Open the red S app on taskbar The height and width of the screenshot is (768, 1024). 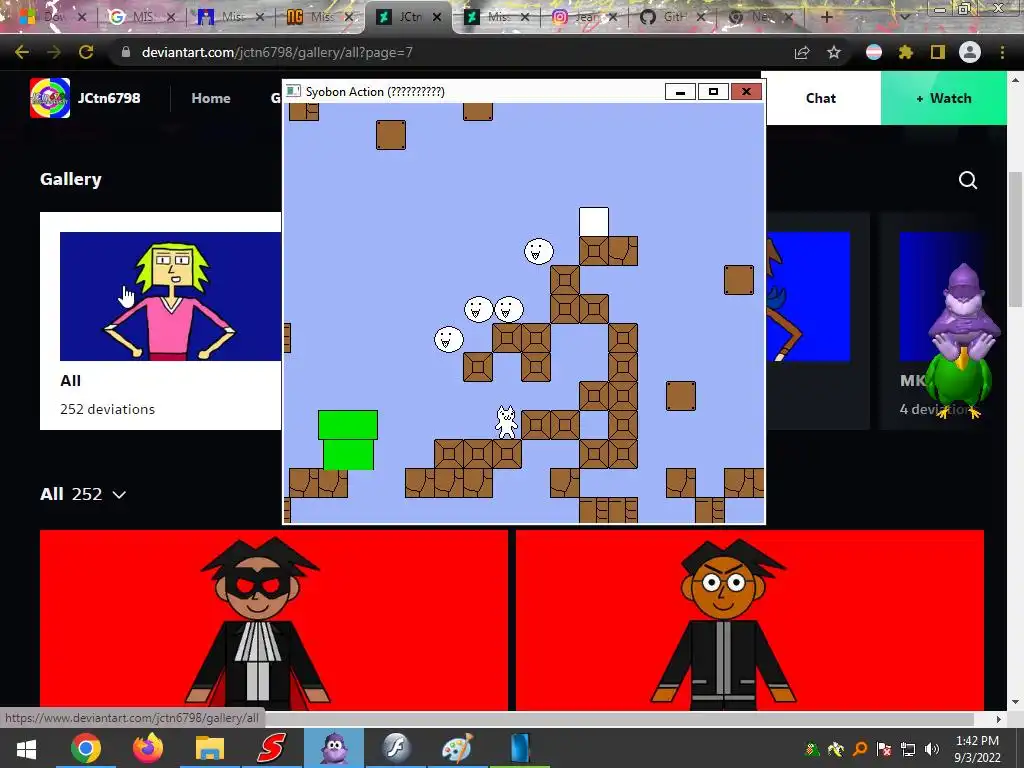[271, 748]
